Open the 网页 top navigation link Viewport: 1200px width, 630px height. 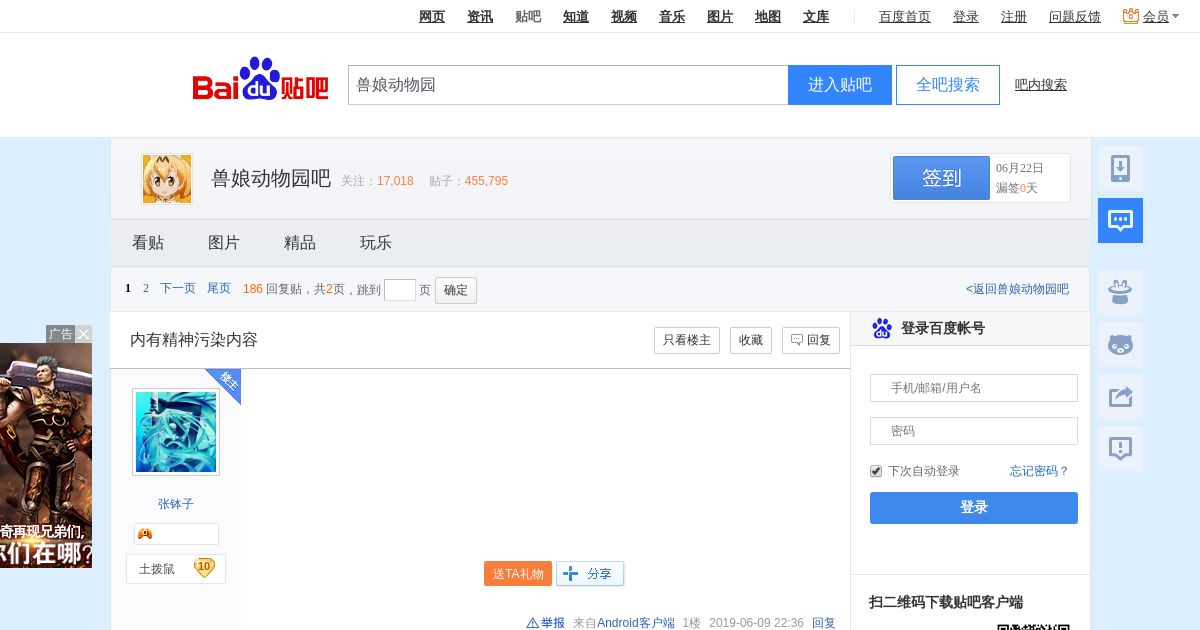click(432, 16)
